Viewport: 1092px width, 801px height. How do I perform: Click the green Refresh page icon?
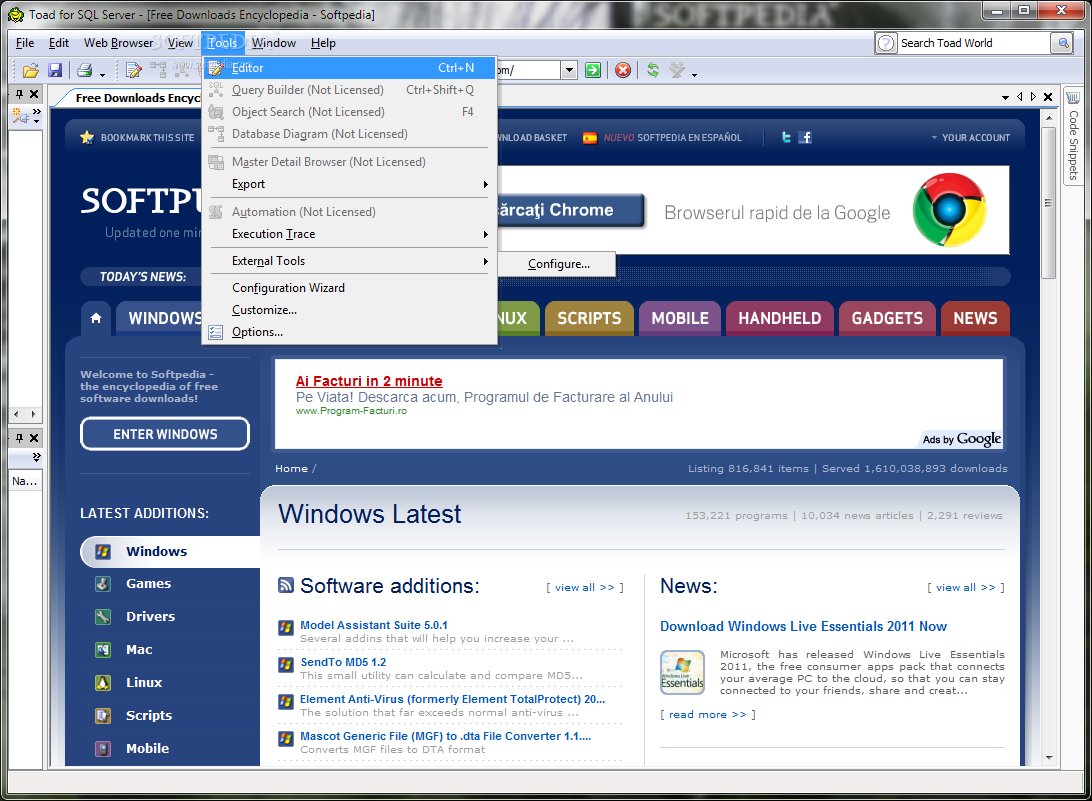click(x=653, y=70)
